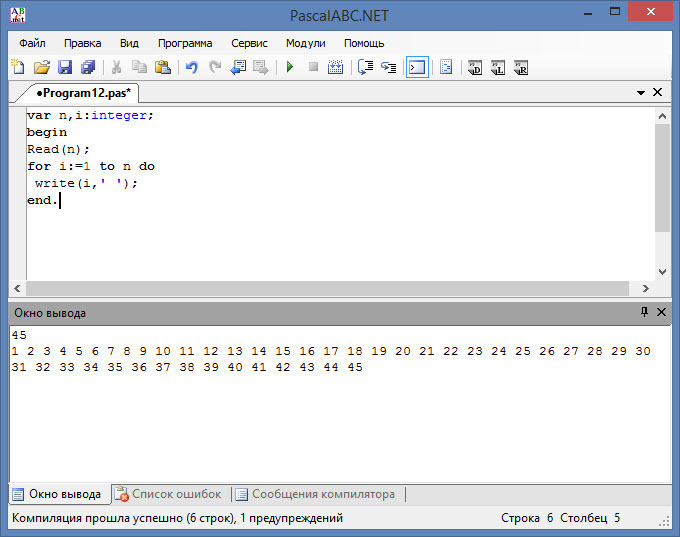Click the Save all icon
Screen dimensions: 680x537
click(x=88, y=67)
